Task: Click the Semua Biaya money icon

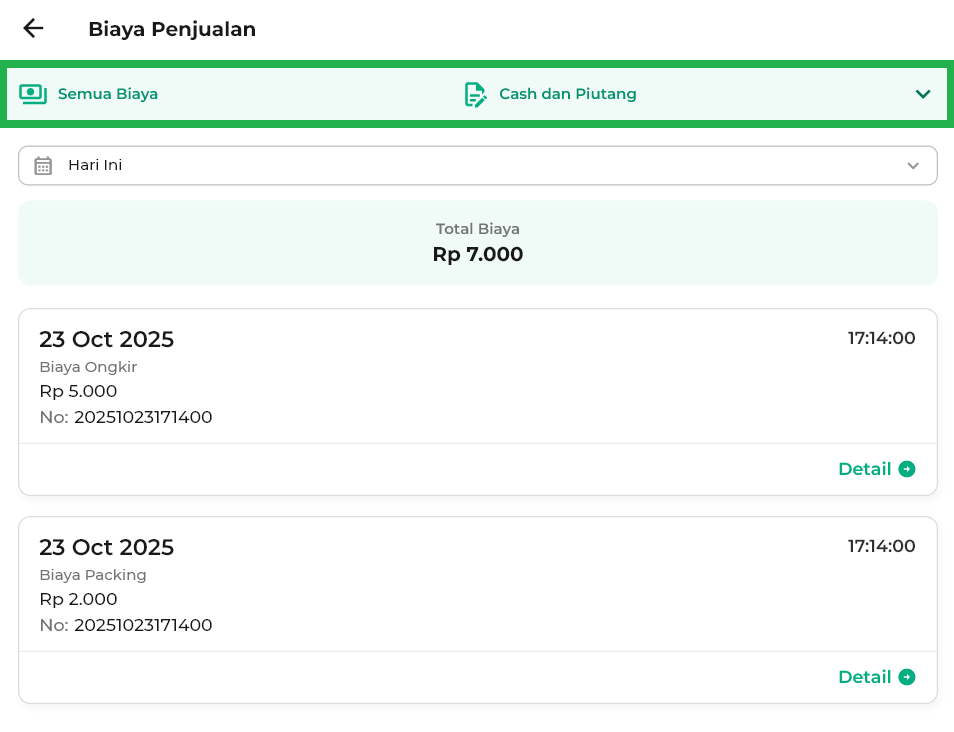Action: coord(33,94)
